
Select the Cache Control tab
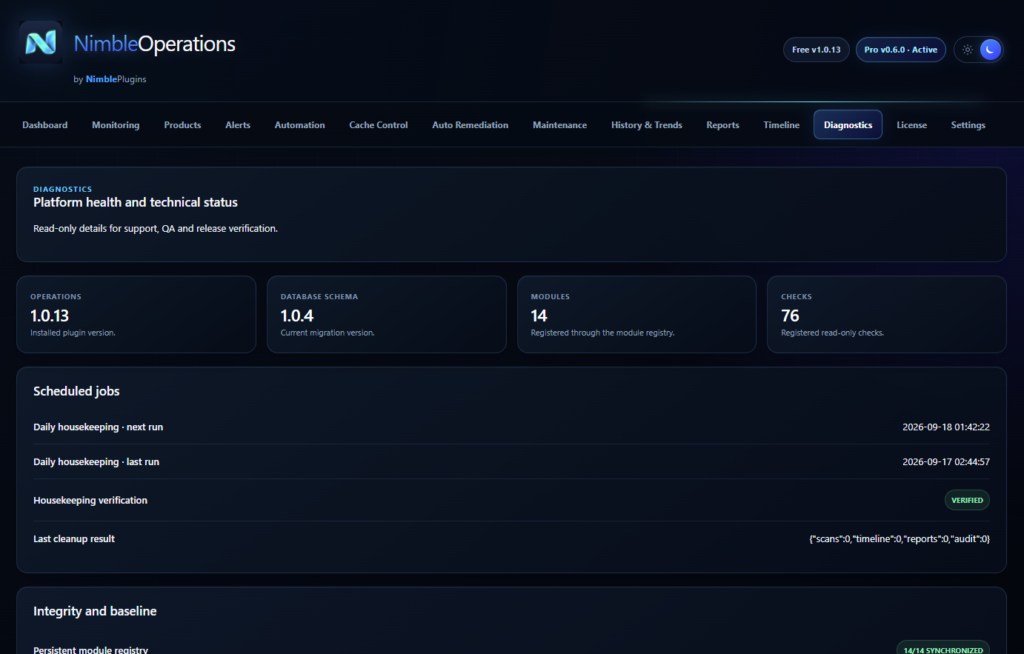pos(378,125)
